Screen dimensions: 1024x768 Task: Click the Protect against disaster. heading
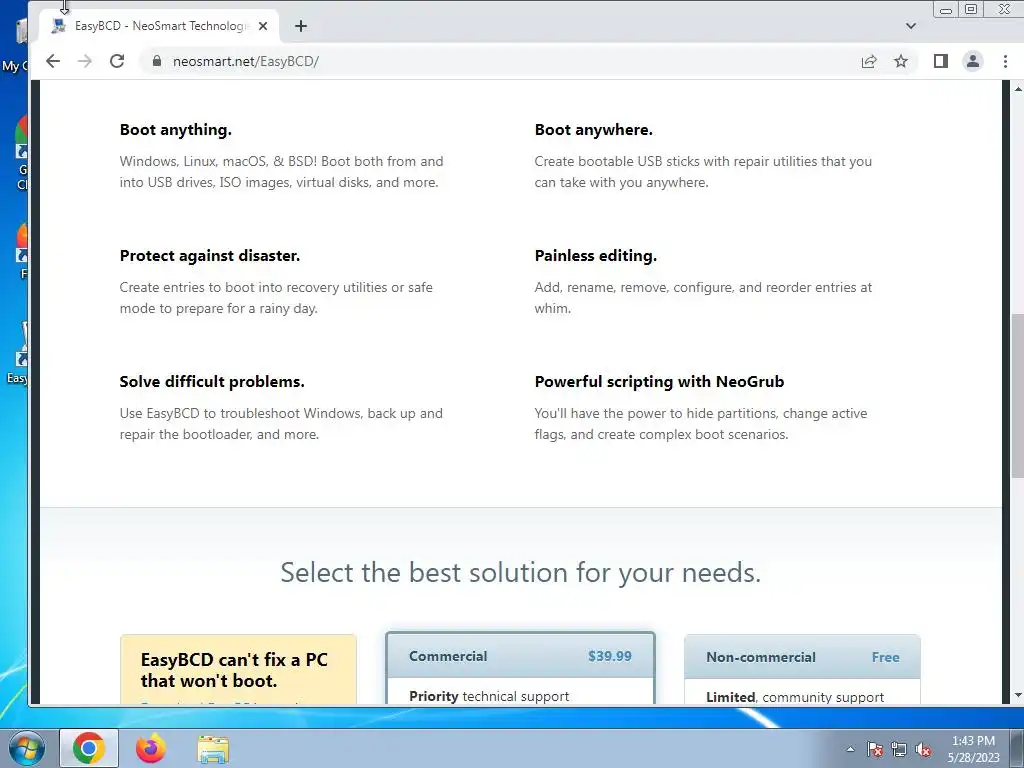point(210,255)
